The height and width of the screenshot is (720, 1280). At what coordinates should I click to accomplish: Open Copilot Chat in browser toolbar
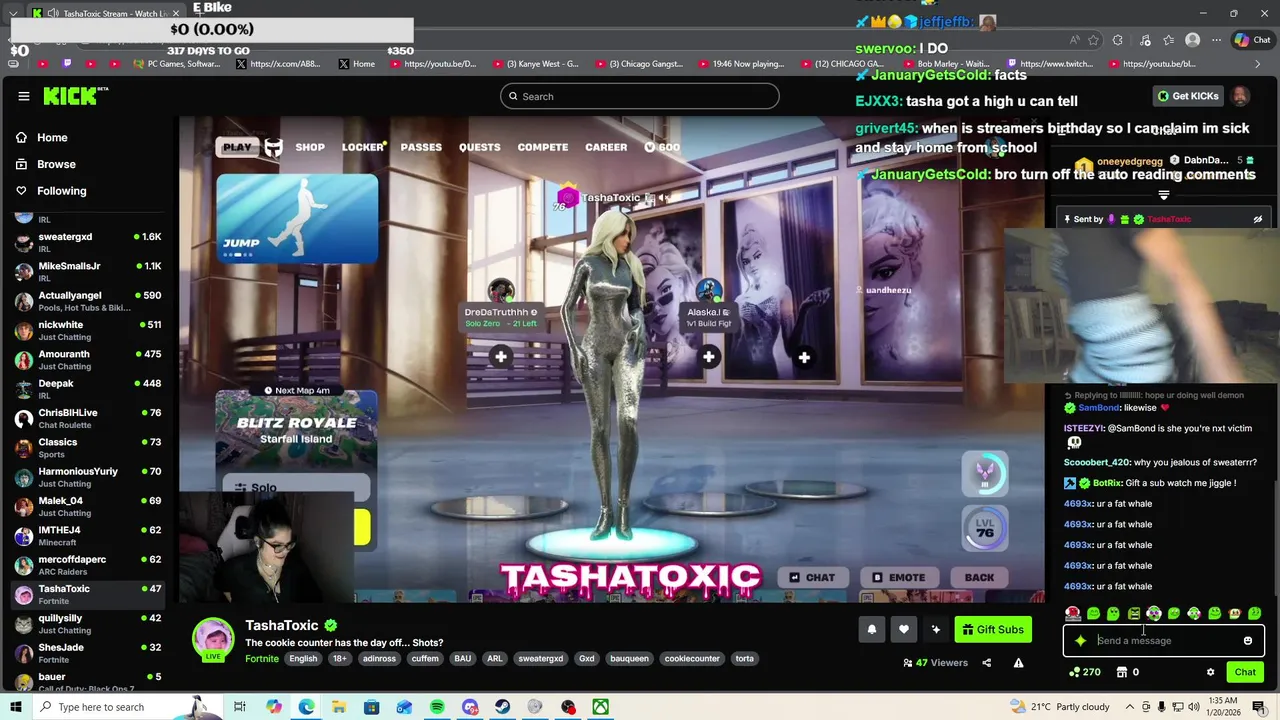coord(1252,40)
